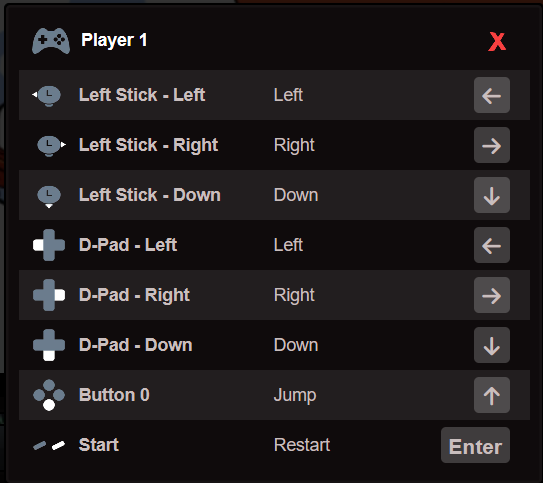Rebind the down arrow key for D-Pad - Down

(492, 345)
